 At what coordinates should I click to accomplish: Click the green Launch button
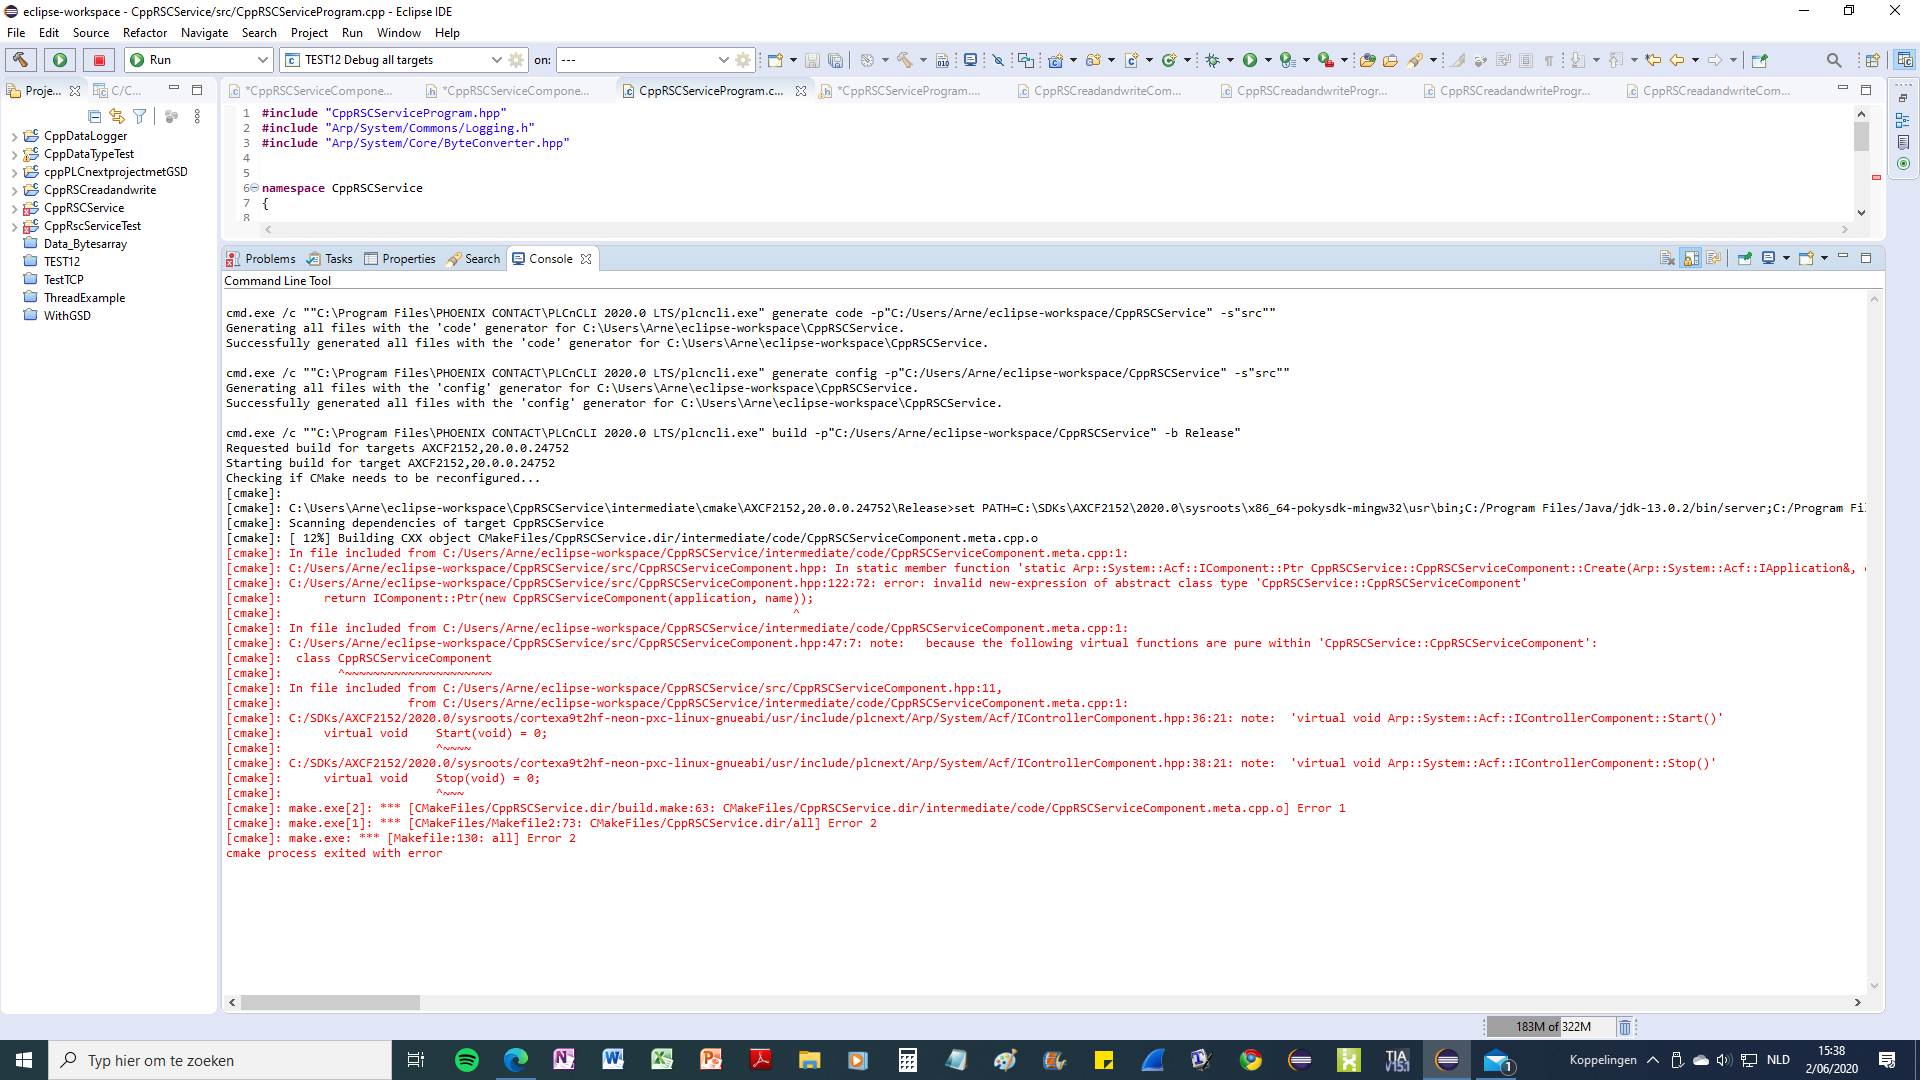(60, 60)
